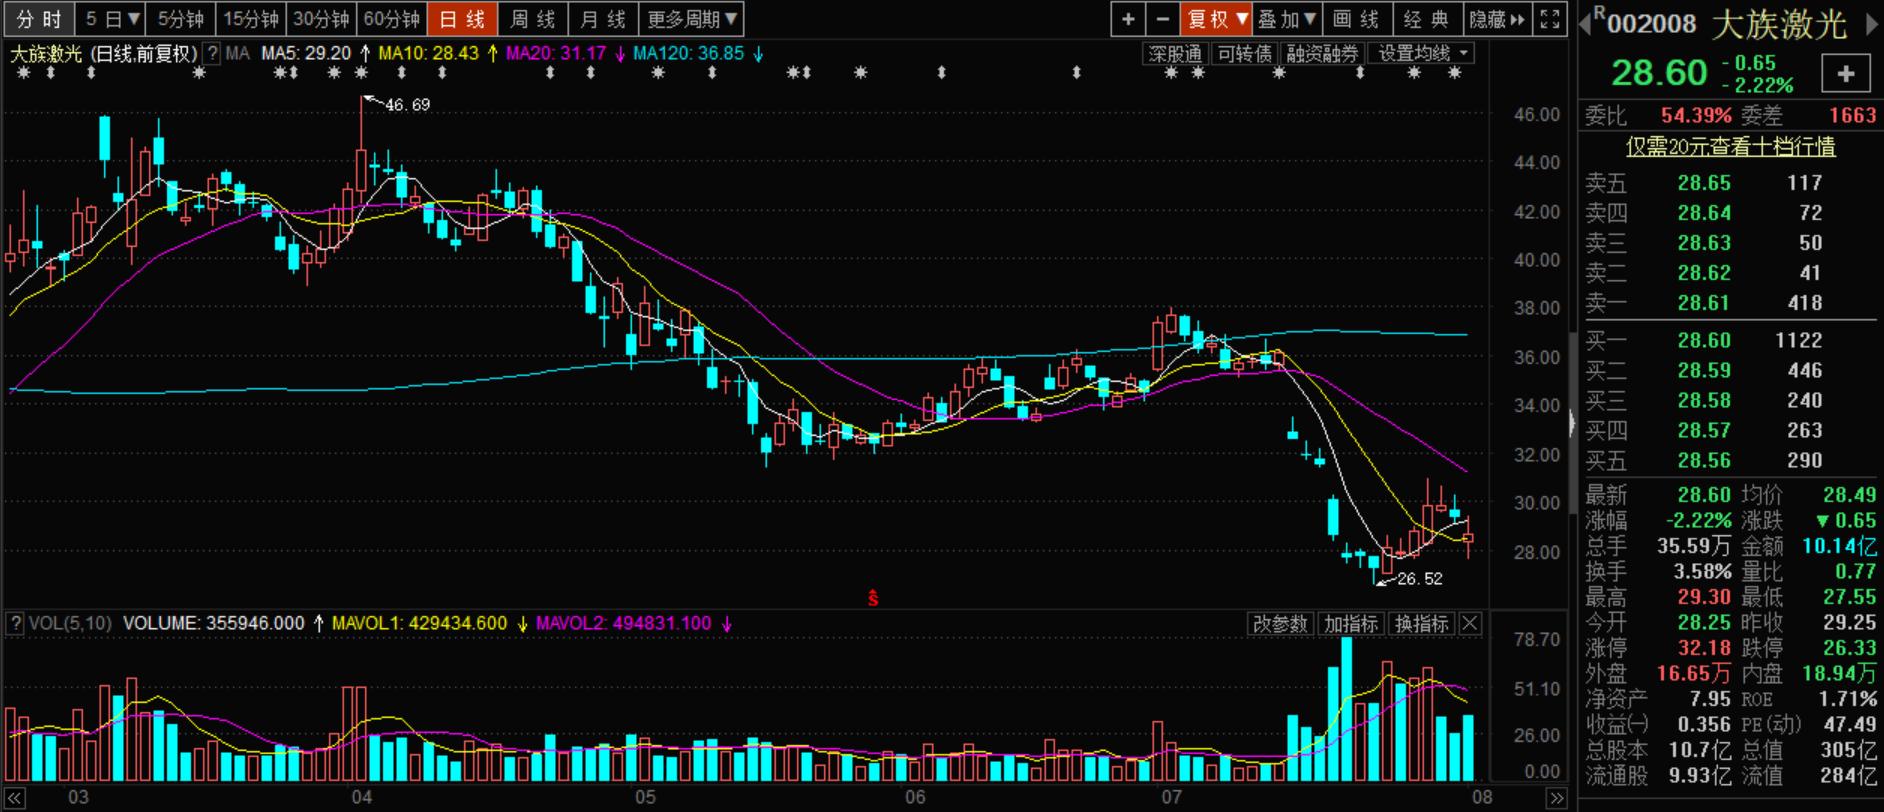Image resolution: width=1884 pixels, height=812 pixels.
Task: Zoom in chart with plus button
Action: [1128, 19]
